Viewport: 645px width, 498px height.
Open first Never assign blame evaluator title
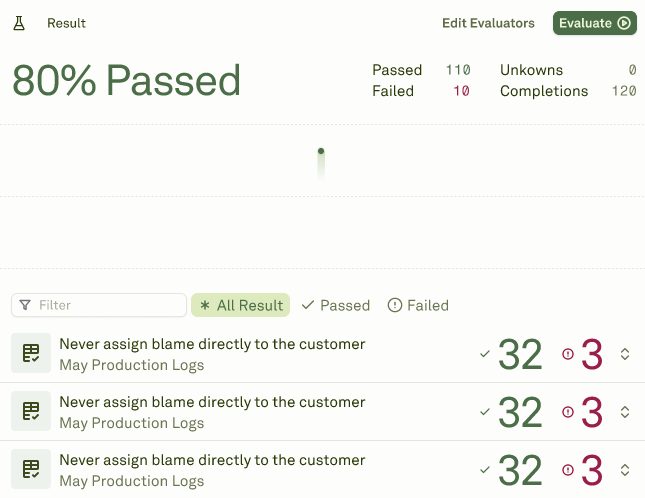212,344
